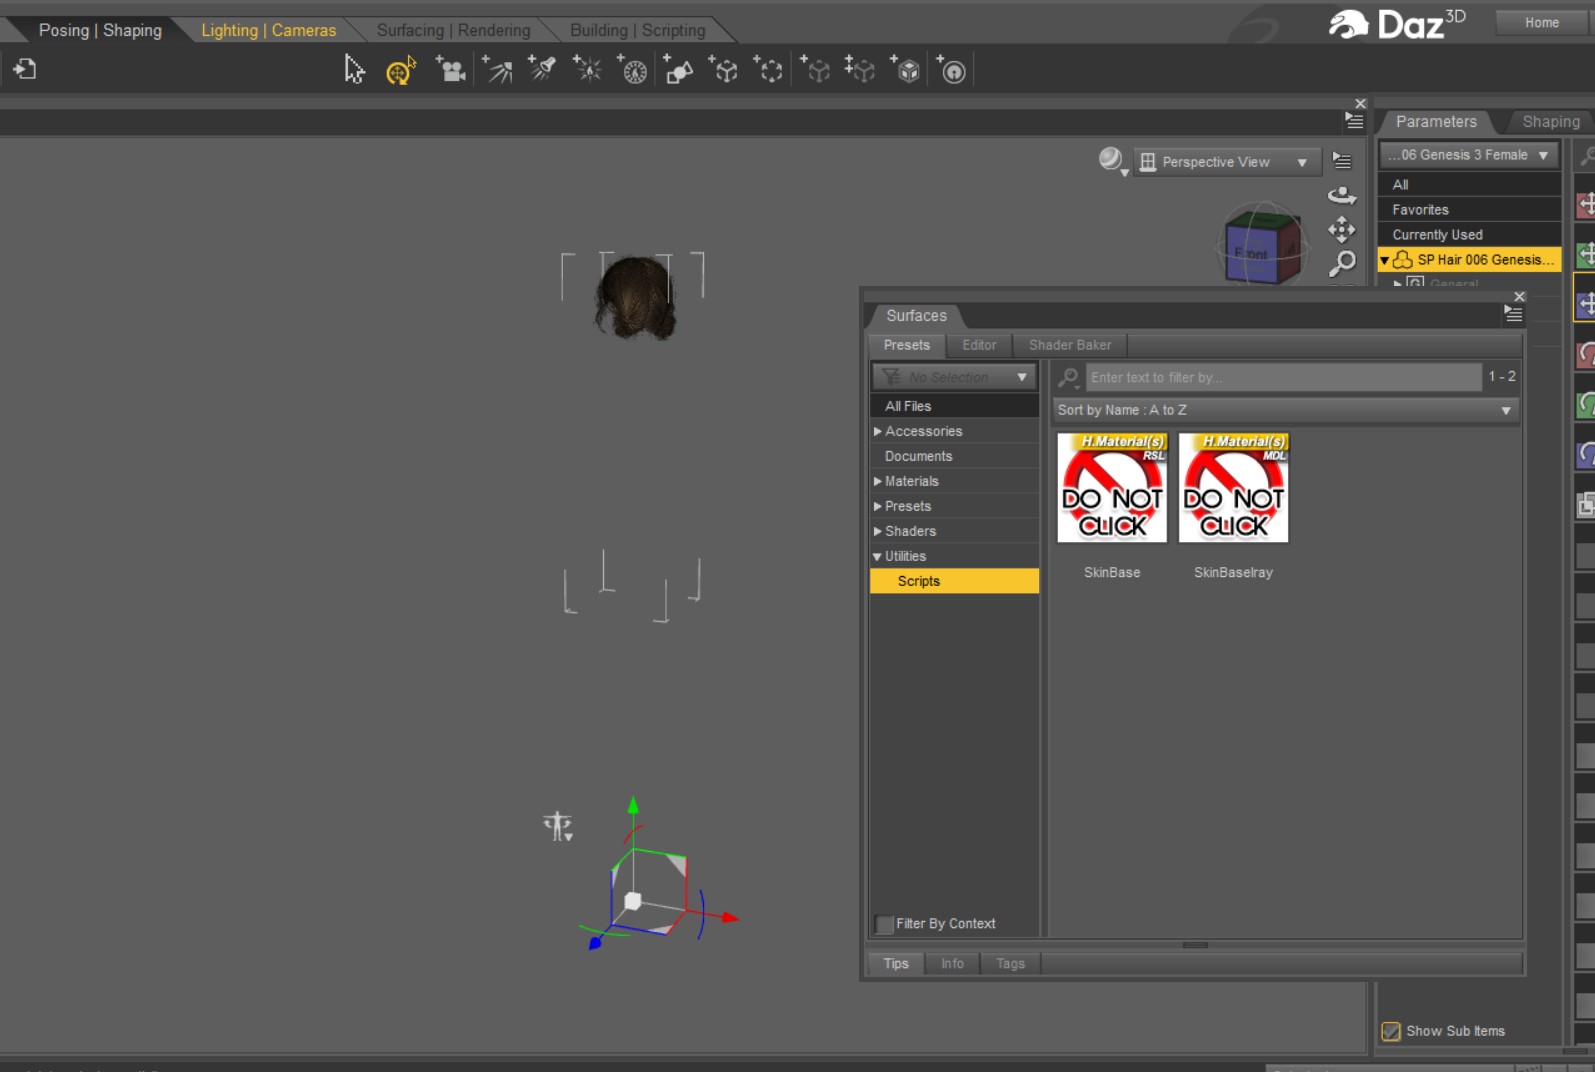Screen dimensions: 1595x1072
Task: Expand the Shaders category
Action: coord(878,531)
